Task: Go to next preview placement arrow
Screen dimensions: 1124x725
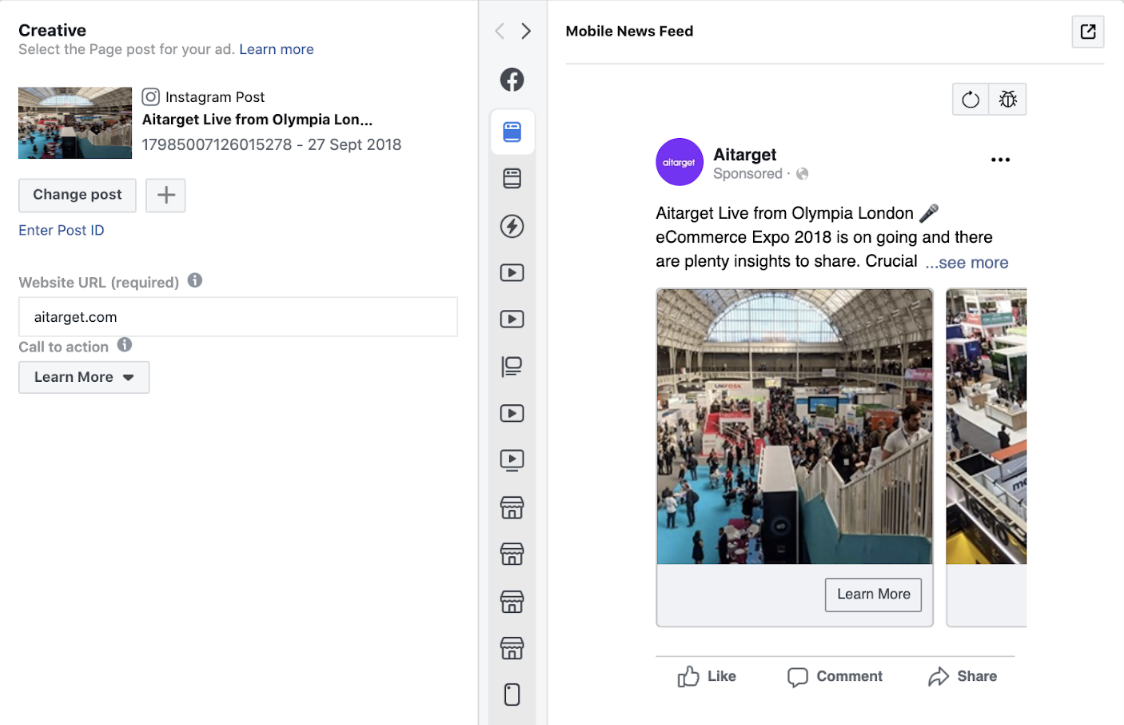Action: point(526,31)
